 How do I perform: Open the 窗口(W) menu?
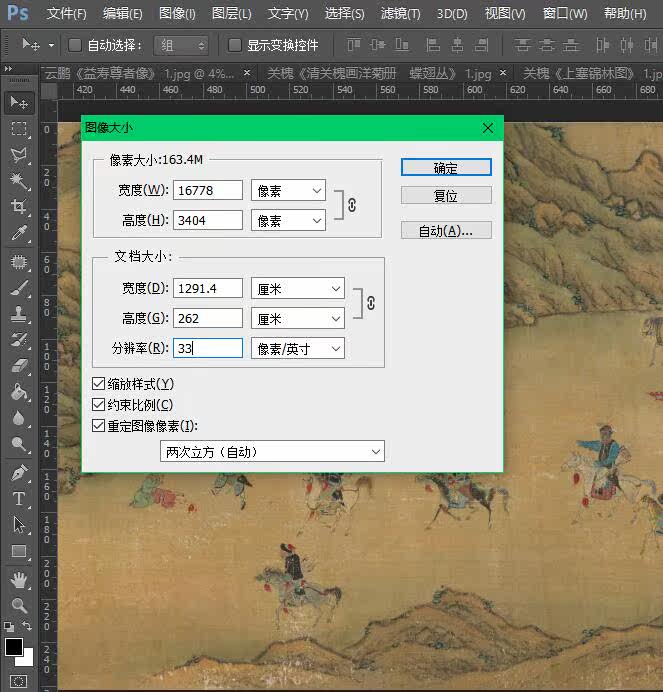(x=565, y=13)
